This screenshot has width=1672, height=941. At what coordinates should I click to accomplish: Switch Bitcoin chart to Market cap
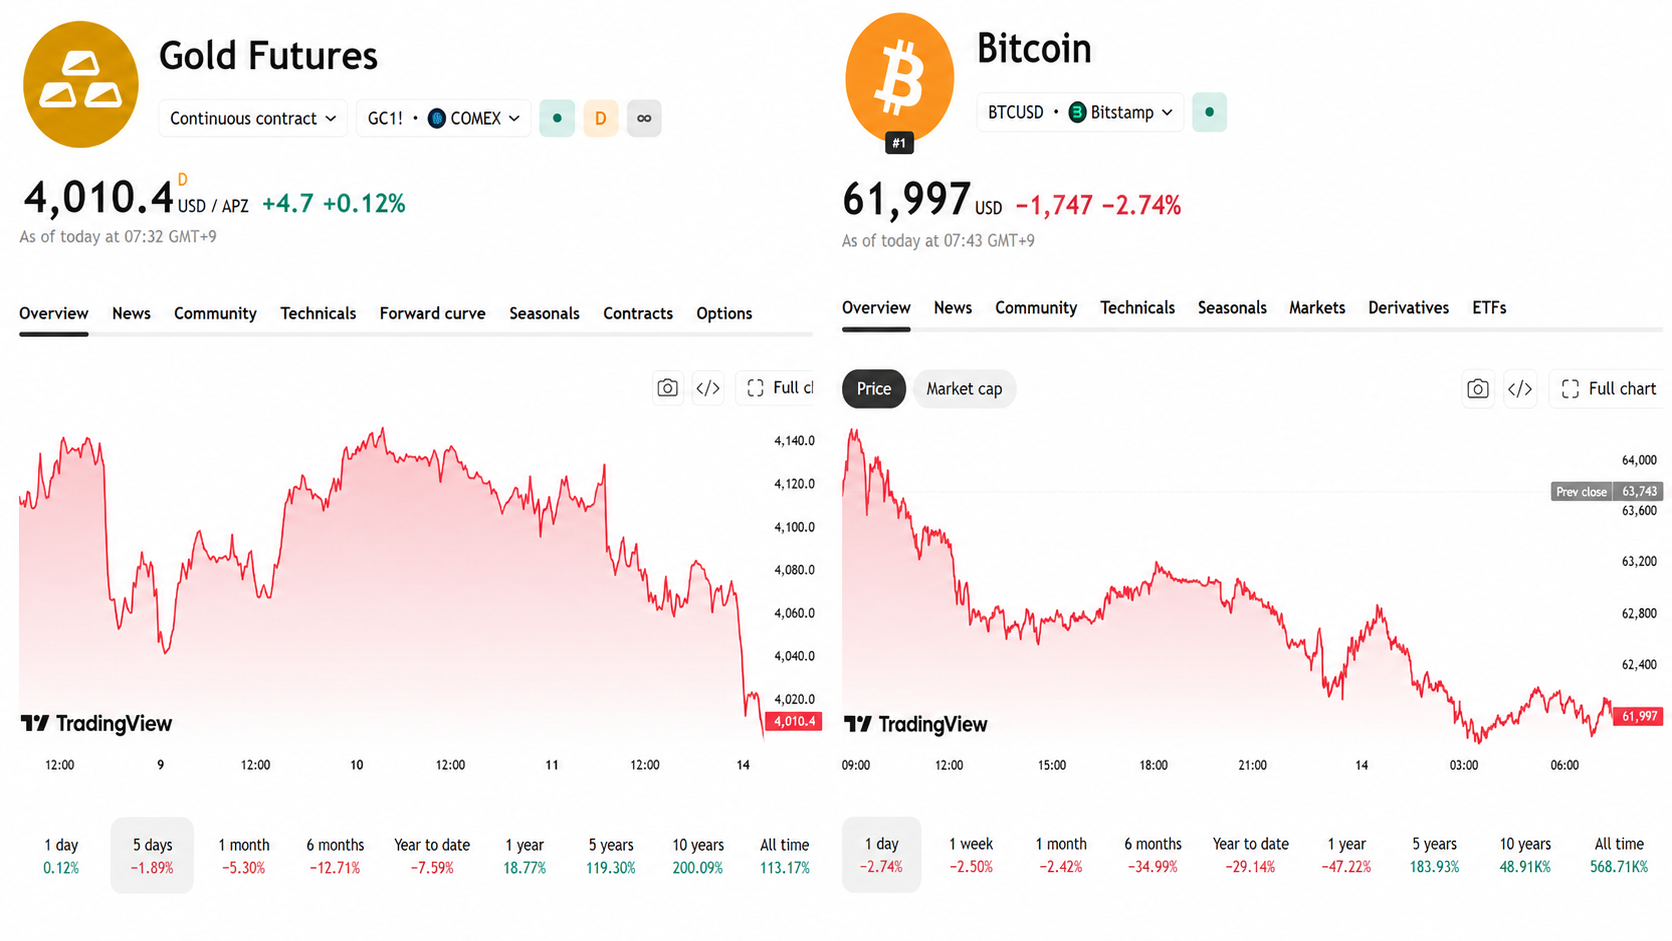[x=964, y=389]
